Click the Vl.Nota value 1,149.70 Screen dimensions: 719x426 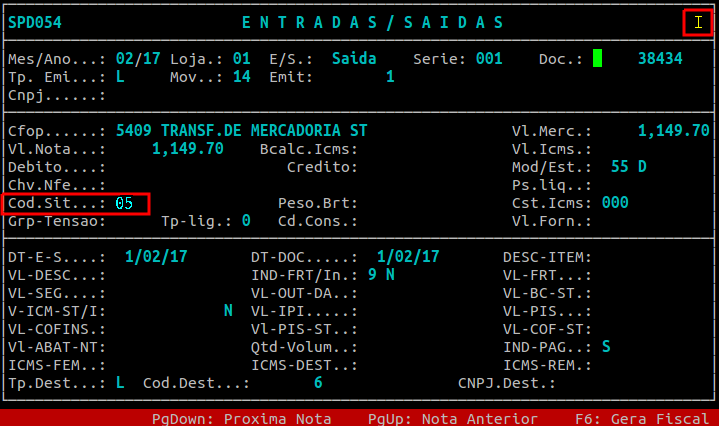tap(187, 149)
